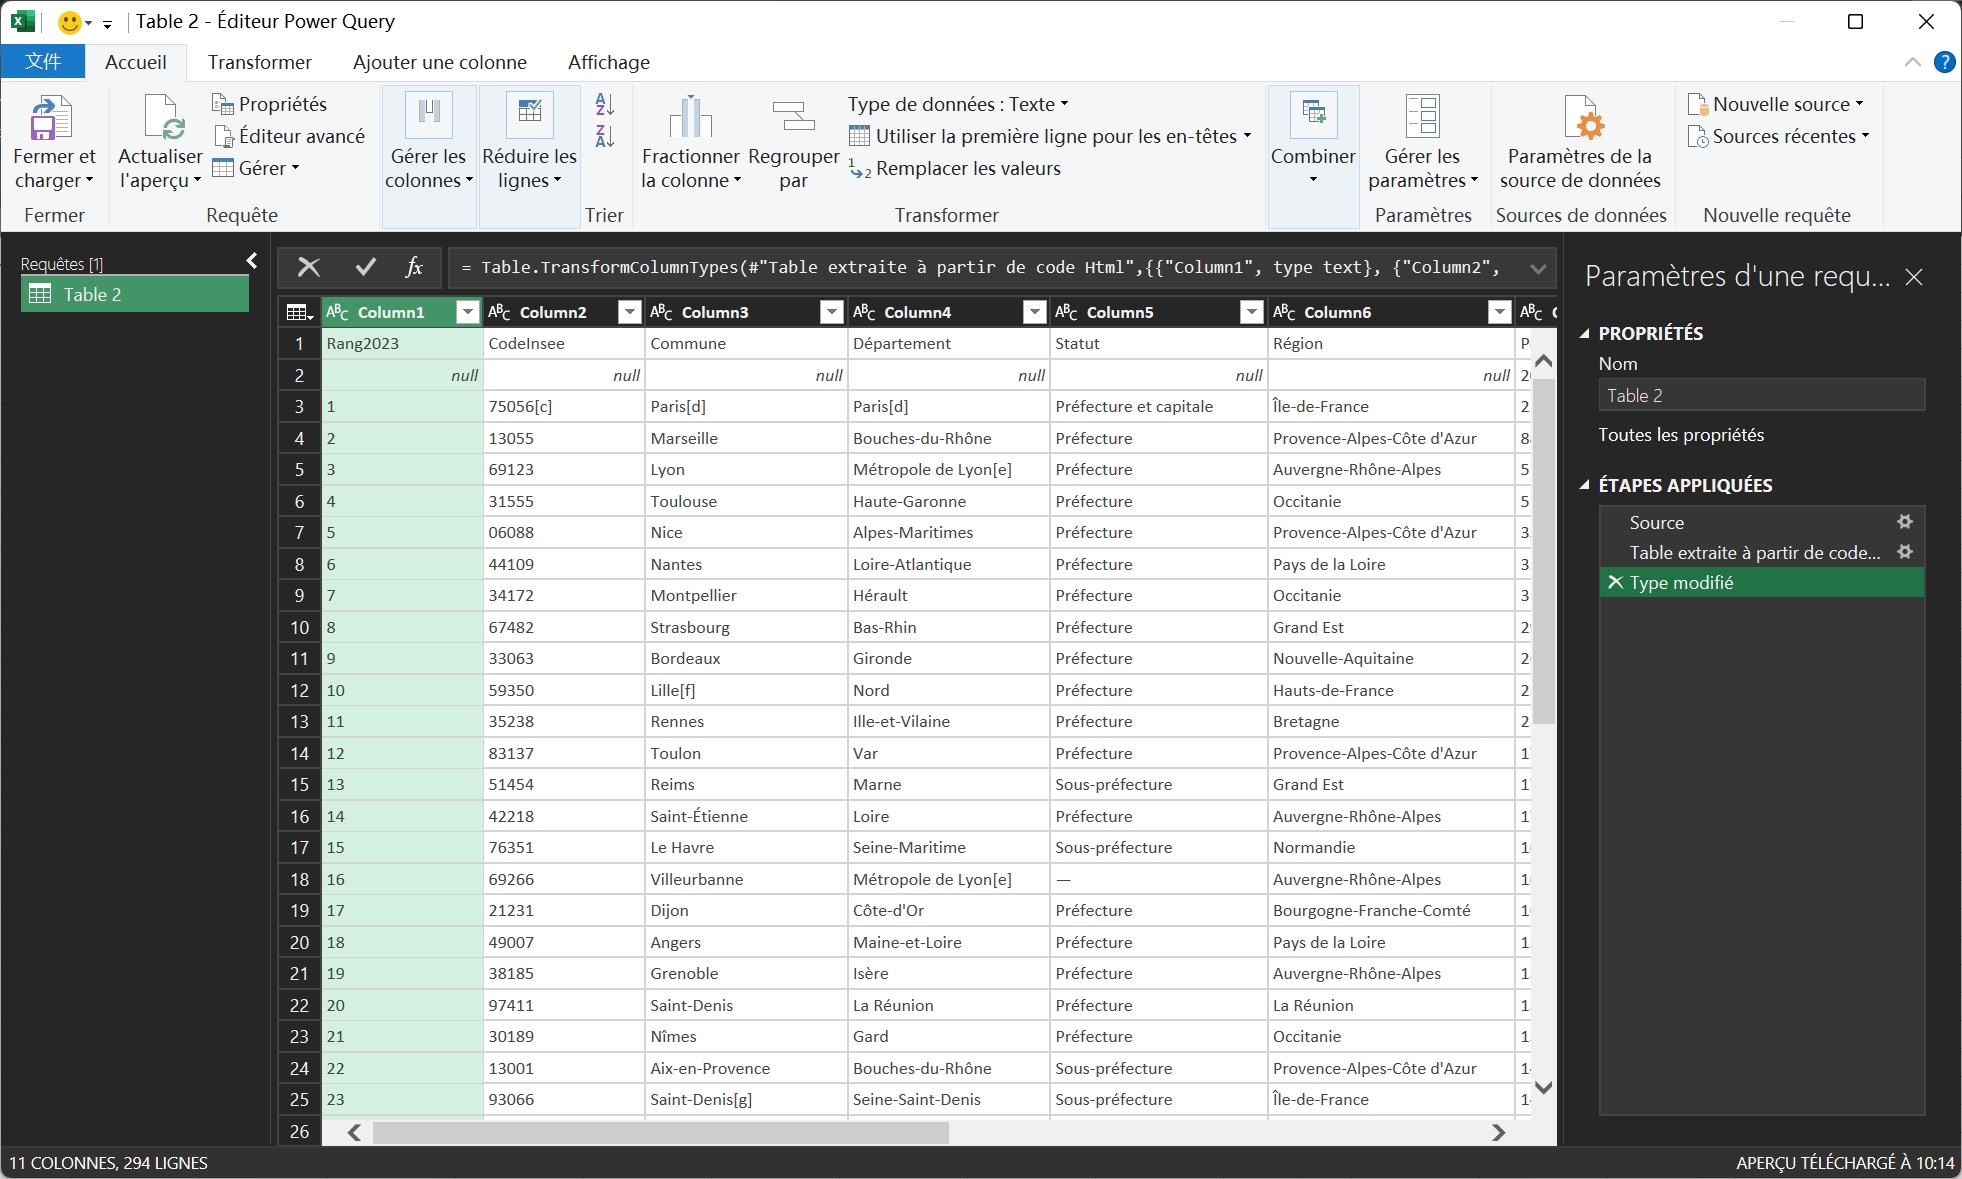
Task: Switch to the Accueil tab
Action: (x=136, y=62)
